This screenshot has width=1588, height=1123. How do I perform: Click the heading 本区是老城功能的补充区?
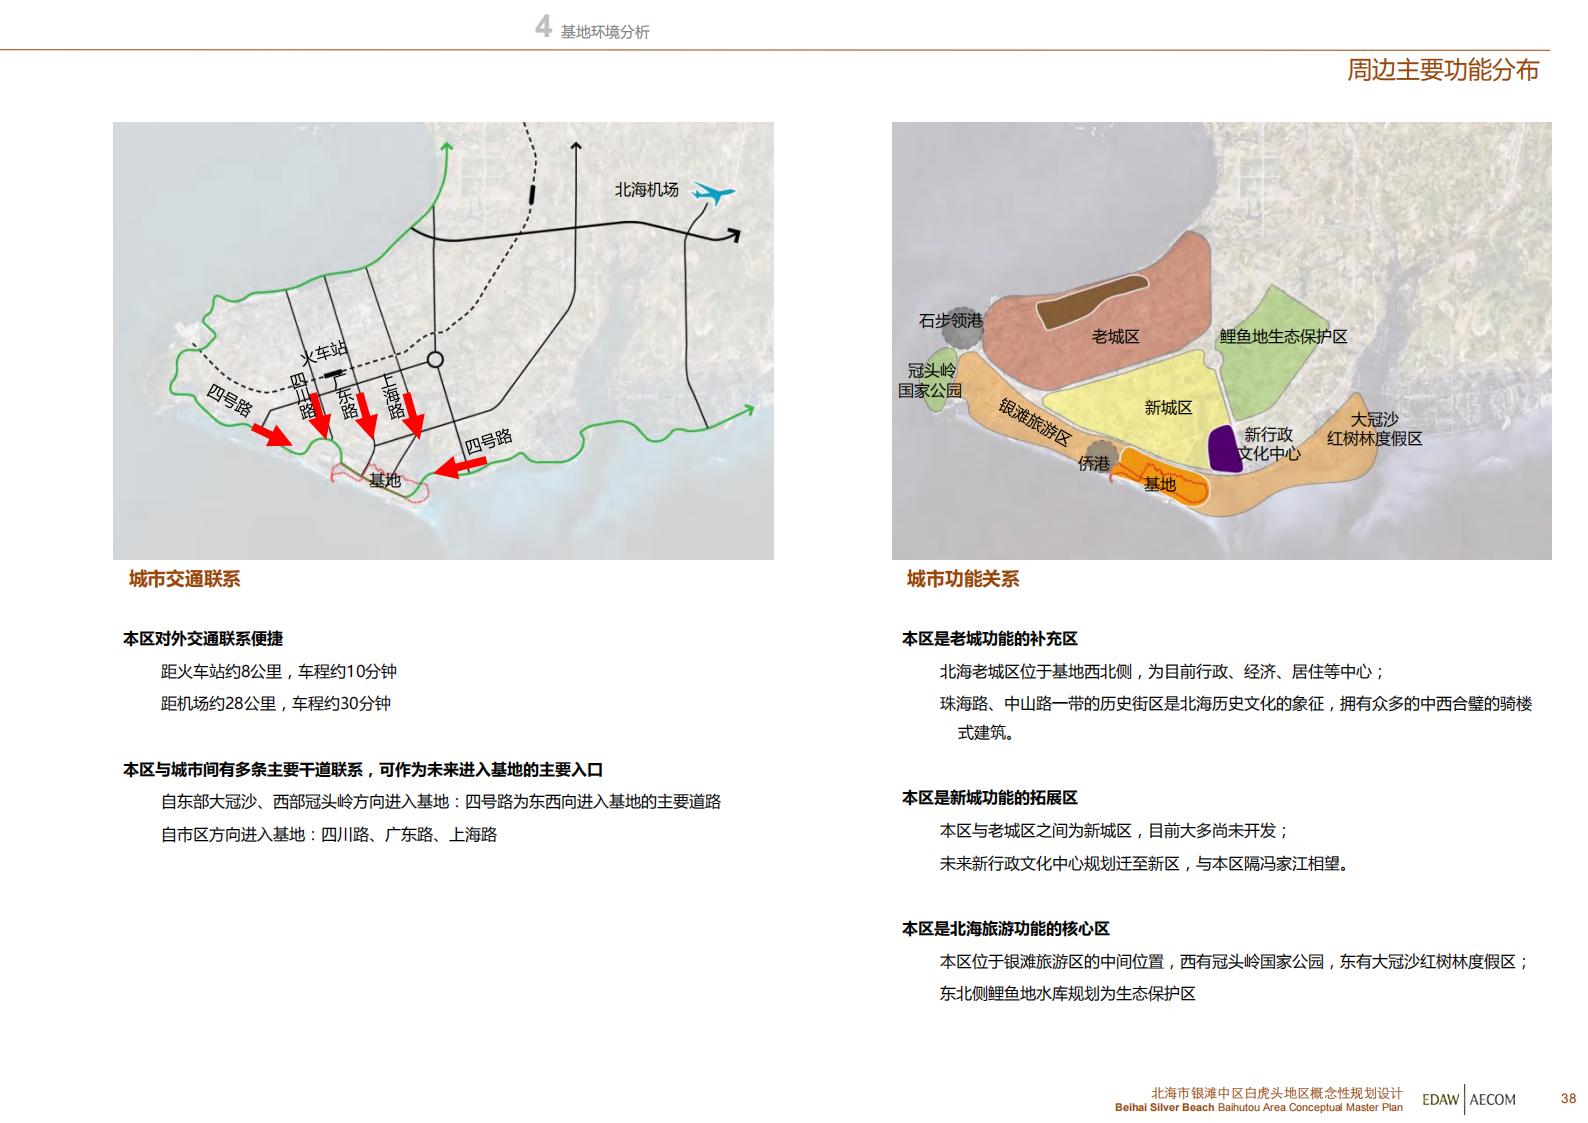click(990, 638)
